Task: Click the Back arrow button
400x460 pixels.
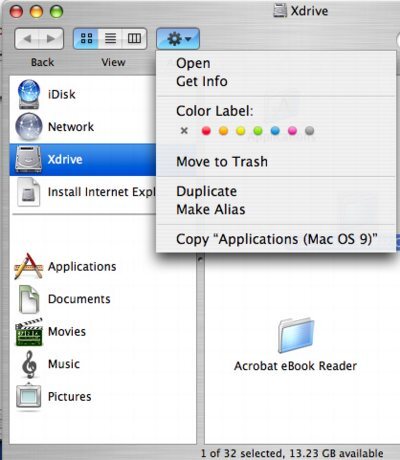Action: point(27,39)
